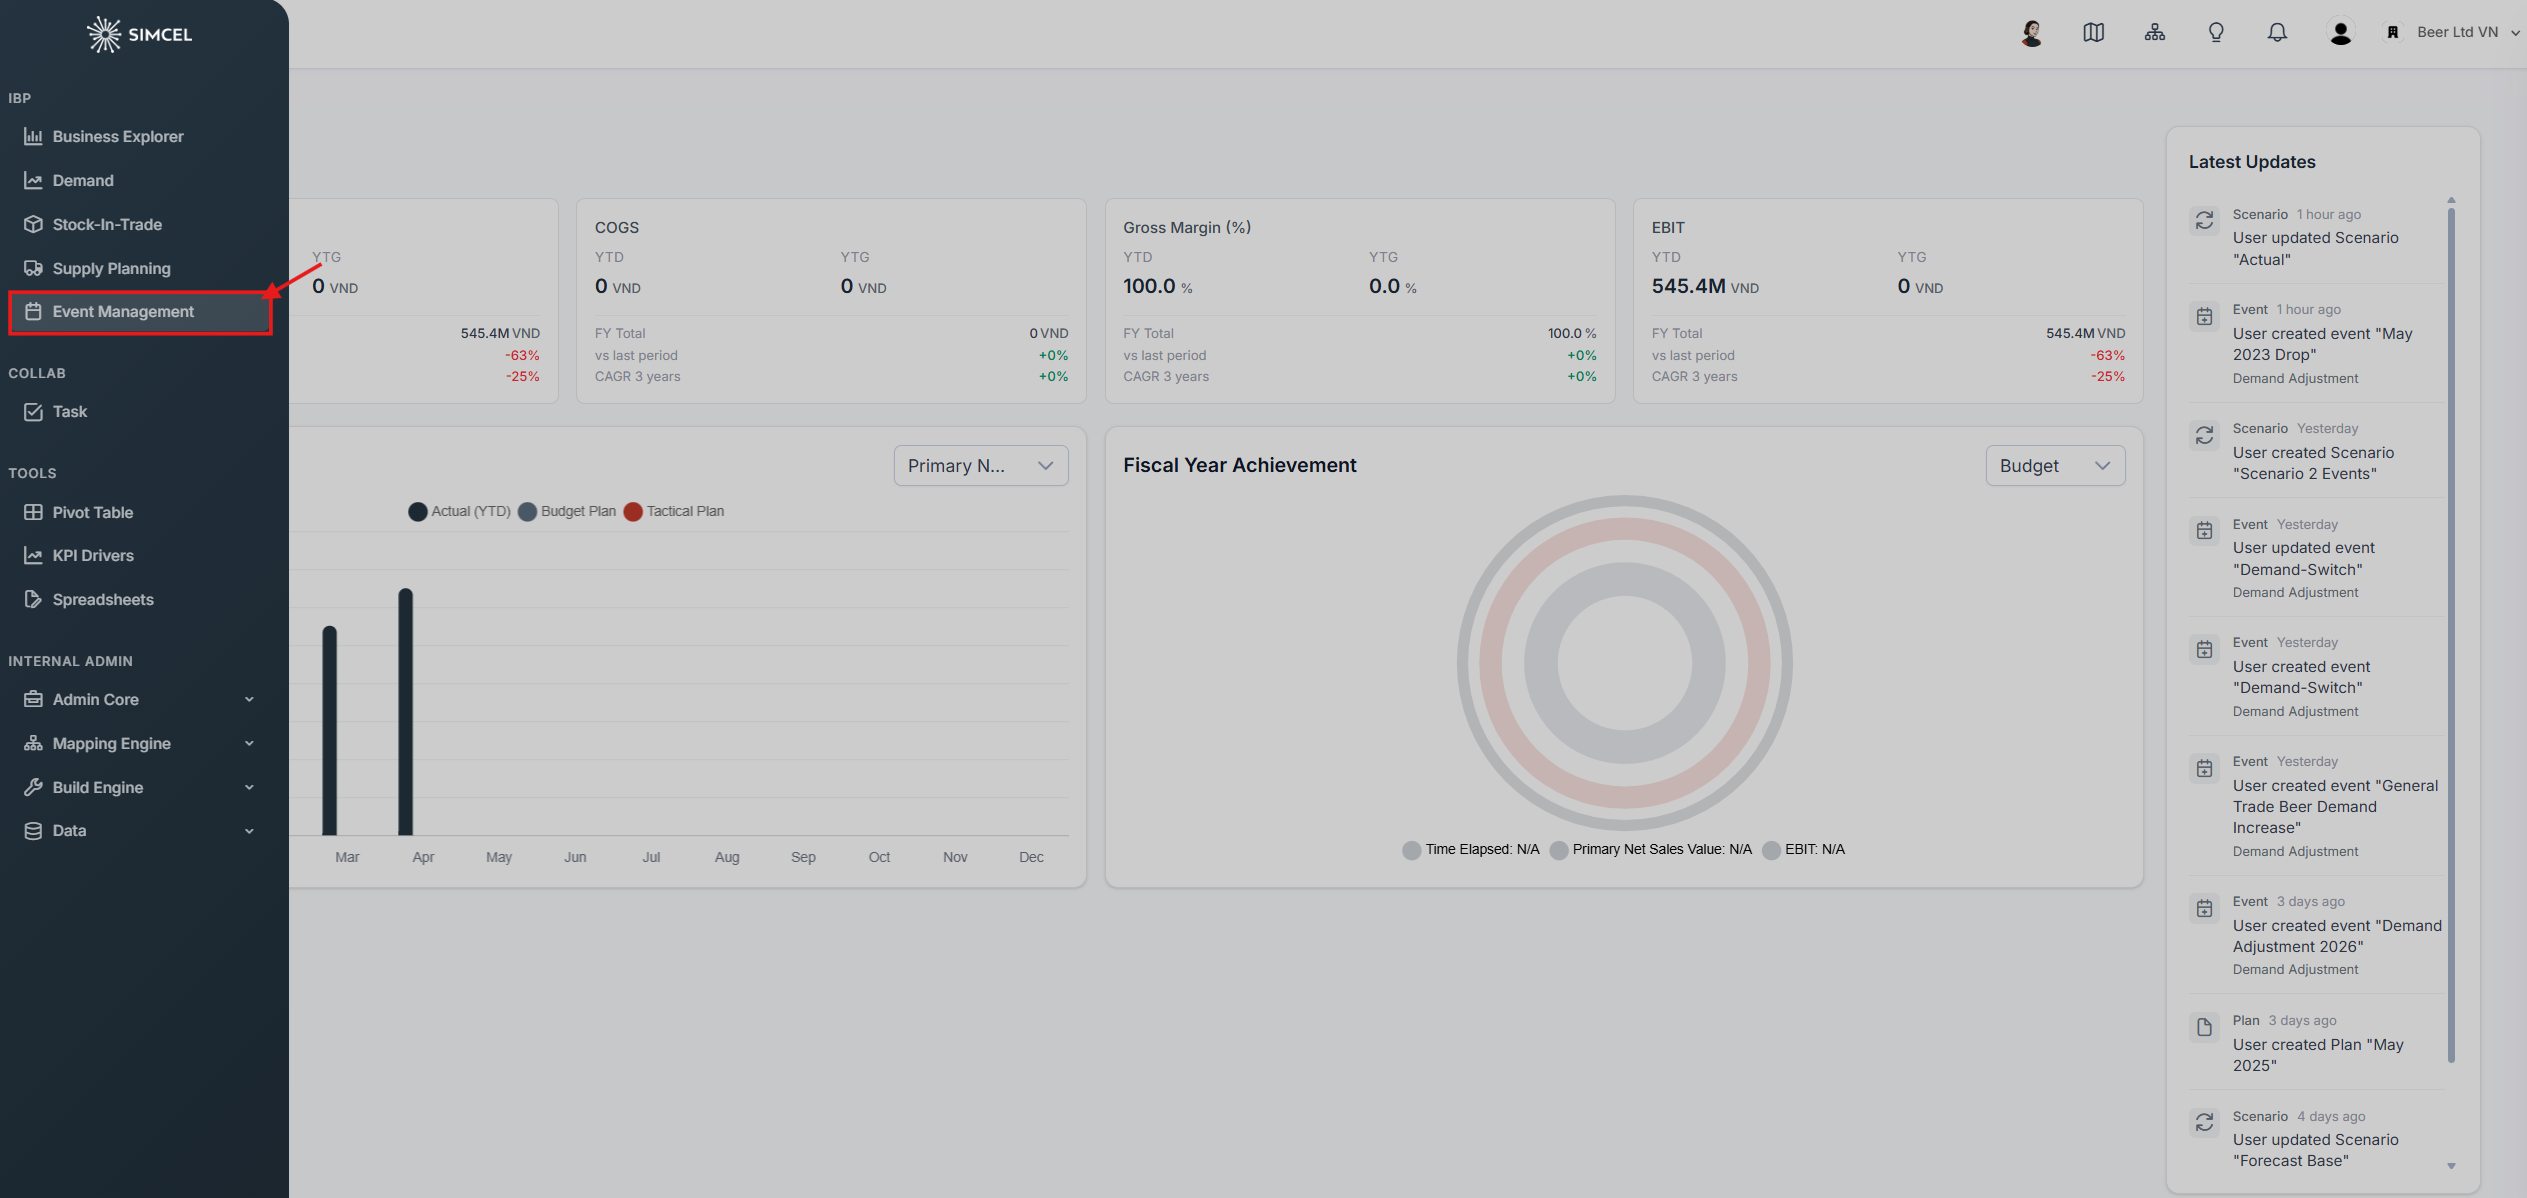Toggle Time Elapsed legend item
Viewport: 2527px width, 1198px height.
click(1470, 849)
